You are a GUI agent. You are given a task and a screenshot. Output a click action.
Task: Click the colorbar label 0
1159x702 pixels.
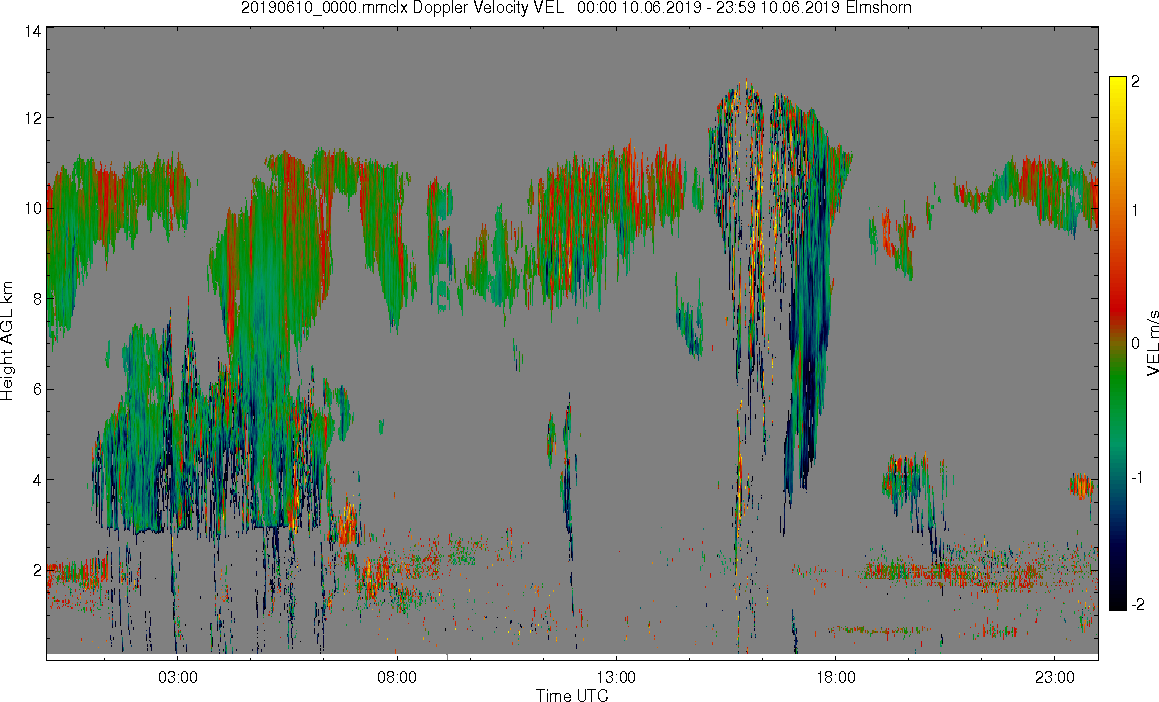(x=1135, y=344)
